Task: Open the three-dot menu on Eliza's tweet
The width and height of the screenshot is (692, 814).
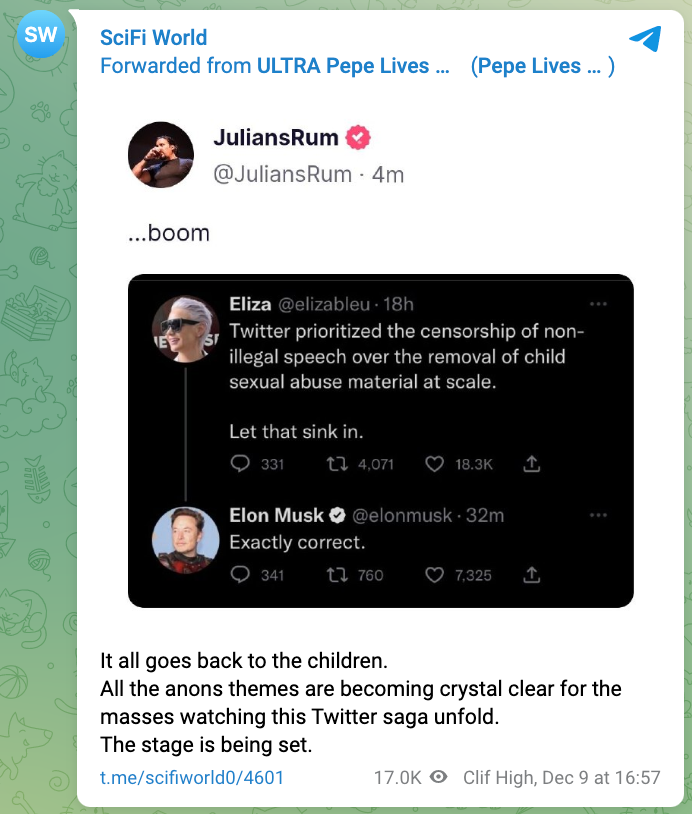Action: pos(598,304)
